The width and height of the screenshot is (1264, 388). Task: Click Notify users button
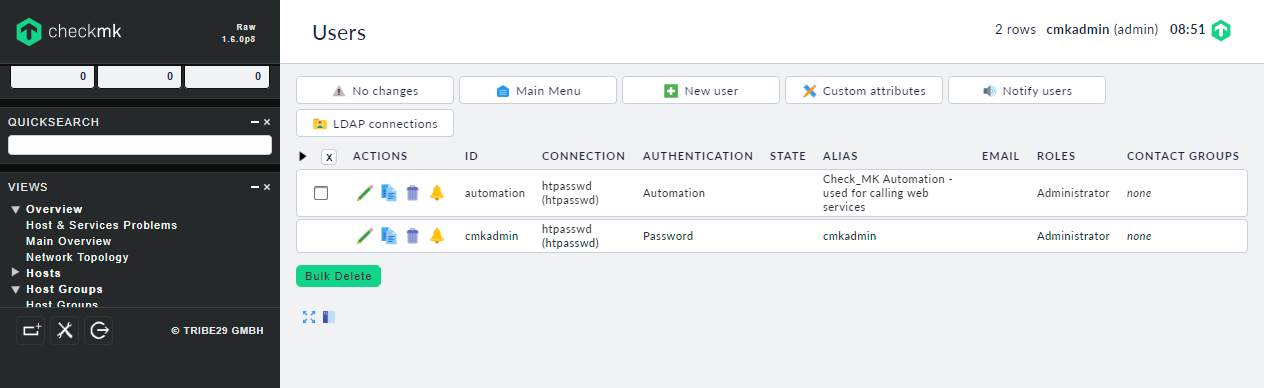(1027, 90)
